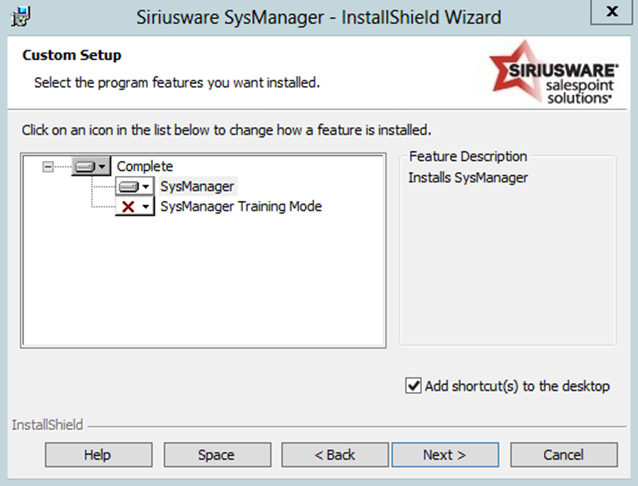Select the SysManager label in the feature list
The width and height of the screenshot is (638, 486).
197,187
